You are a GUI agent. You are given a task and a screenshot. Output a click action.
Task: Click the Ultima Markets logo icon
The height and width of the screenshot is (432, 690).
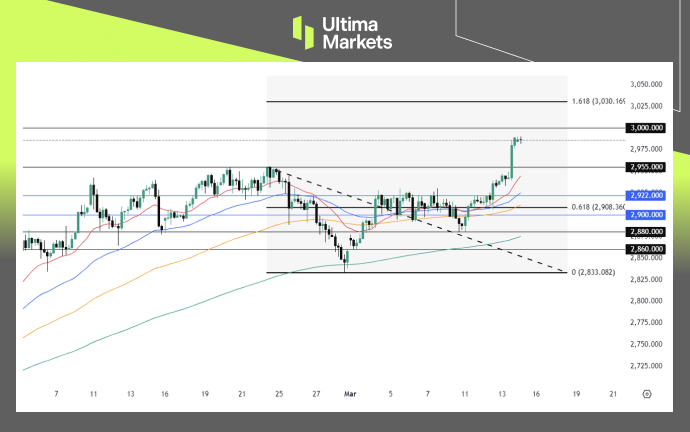click(x=304, y=32)
